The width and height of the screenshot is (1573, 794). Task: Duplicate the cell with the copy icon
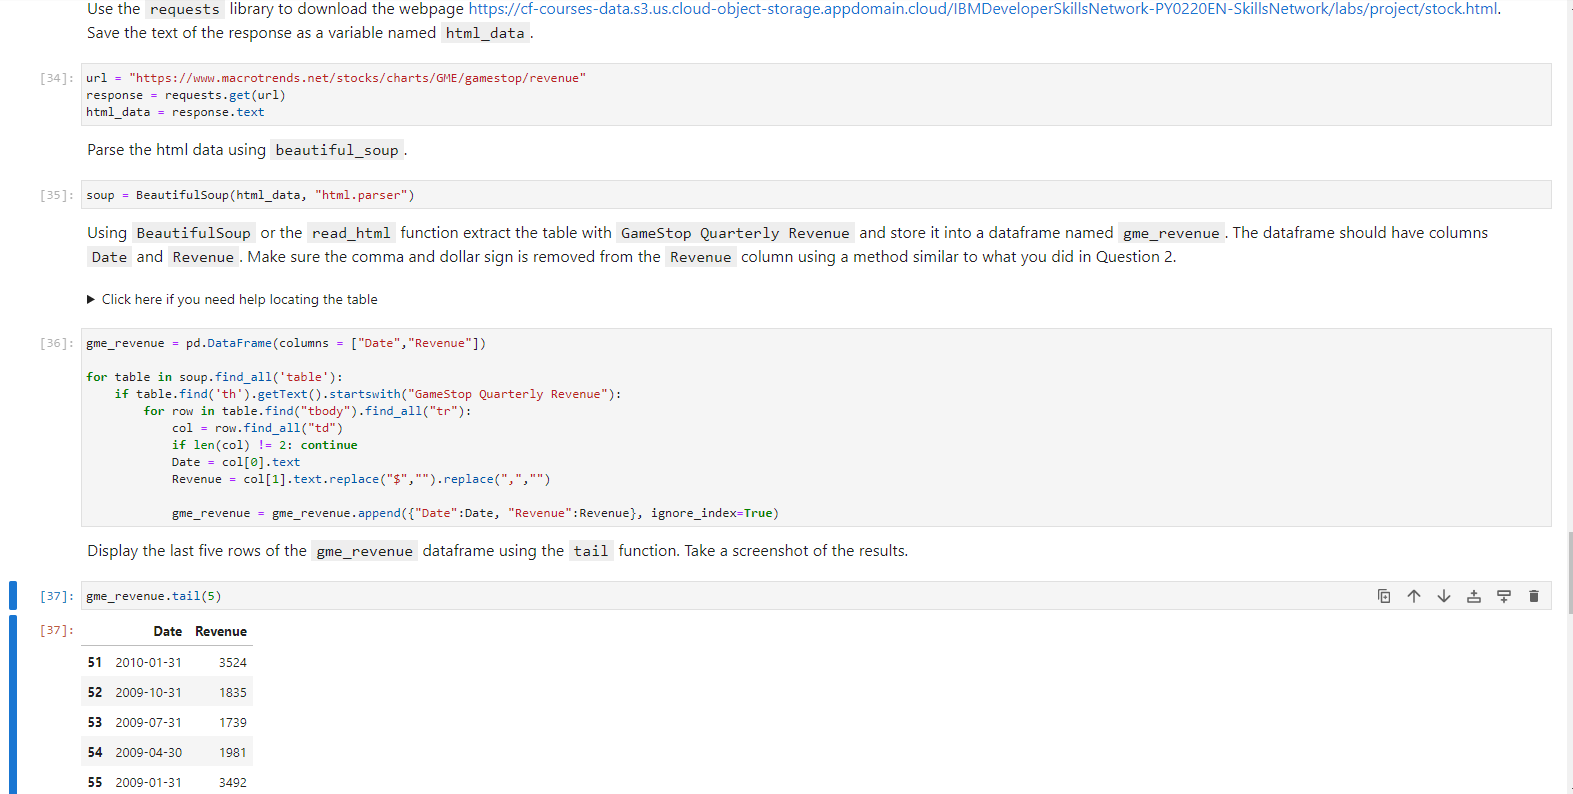click(1384, 596)
